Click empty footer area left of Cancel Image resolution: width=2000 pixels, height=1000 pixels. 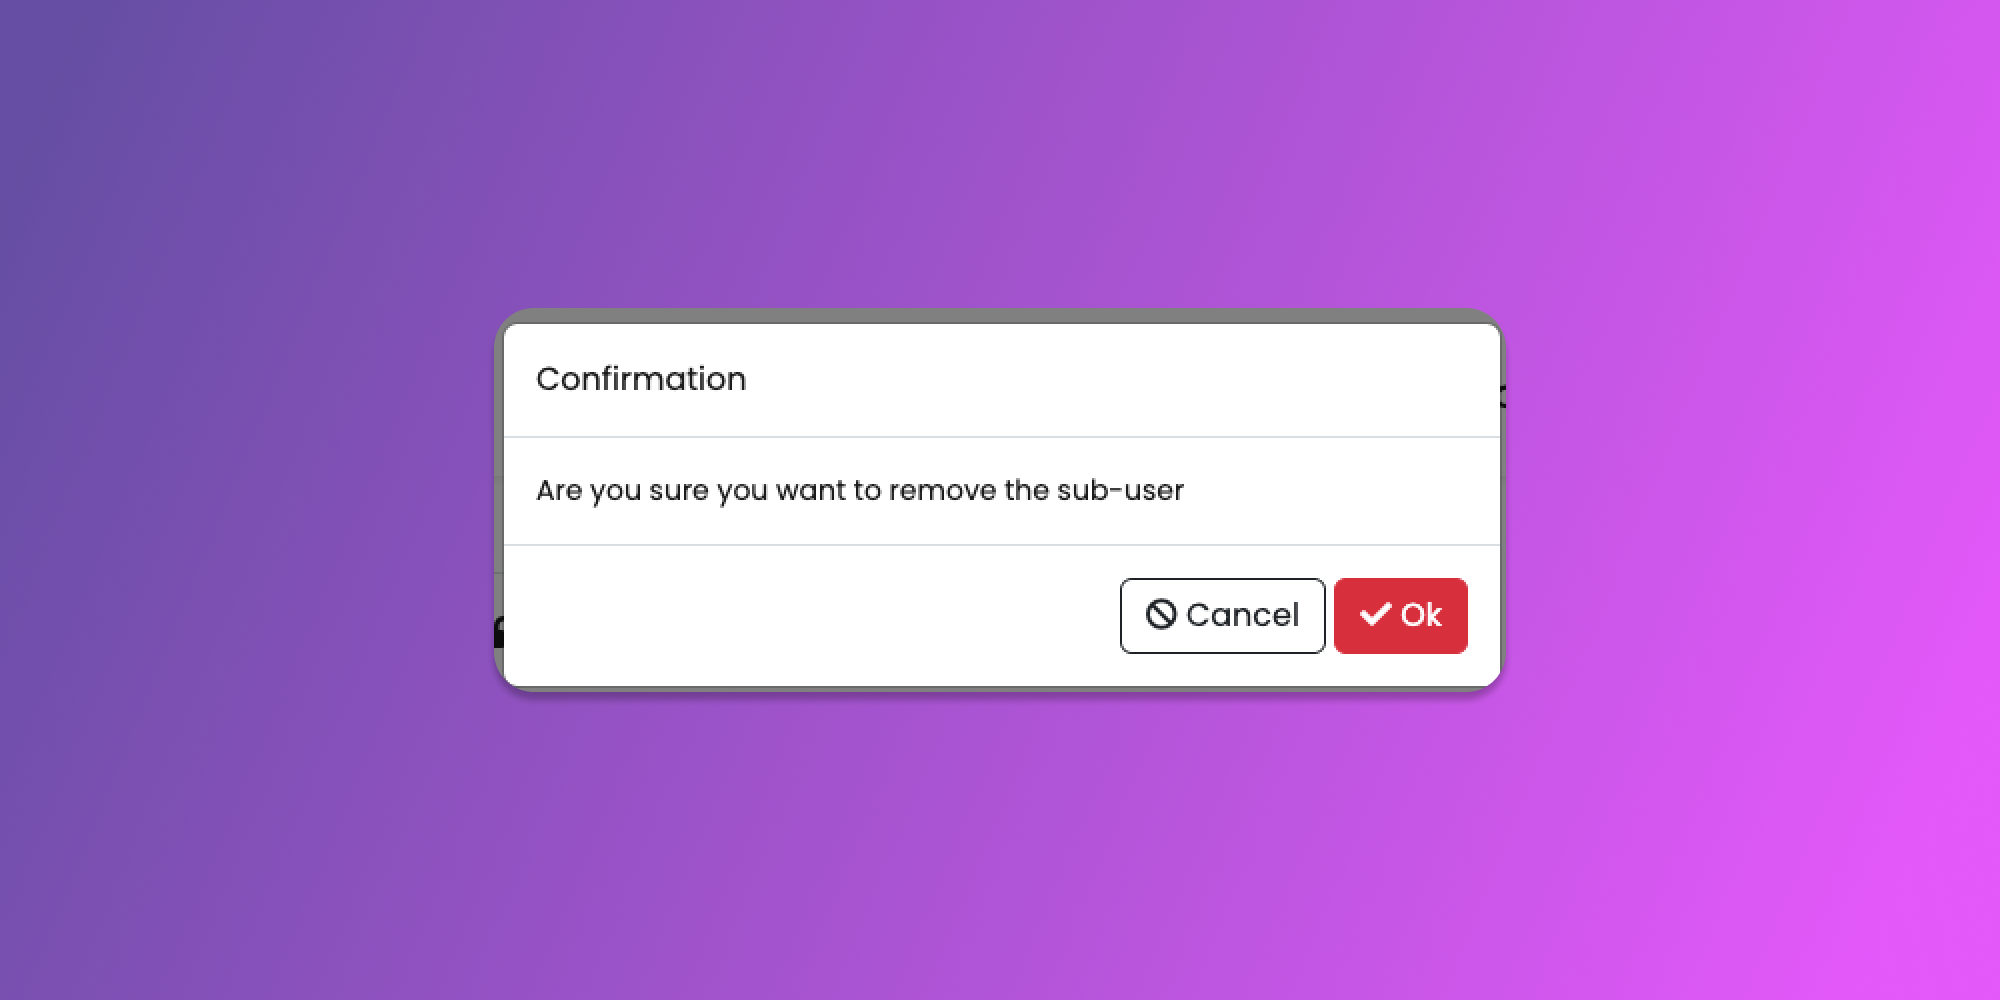tap(800, 615)
